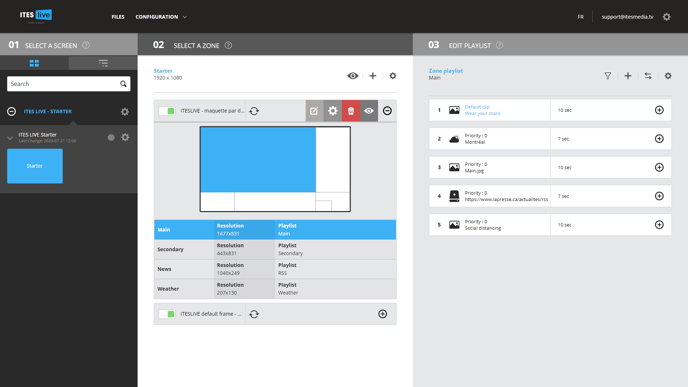
Task: Expand the ITESLIVE default frame section
Action: pos(383,314)
